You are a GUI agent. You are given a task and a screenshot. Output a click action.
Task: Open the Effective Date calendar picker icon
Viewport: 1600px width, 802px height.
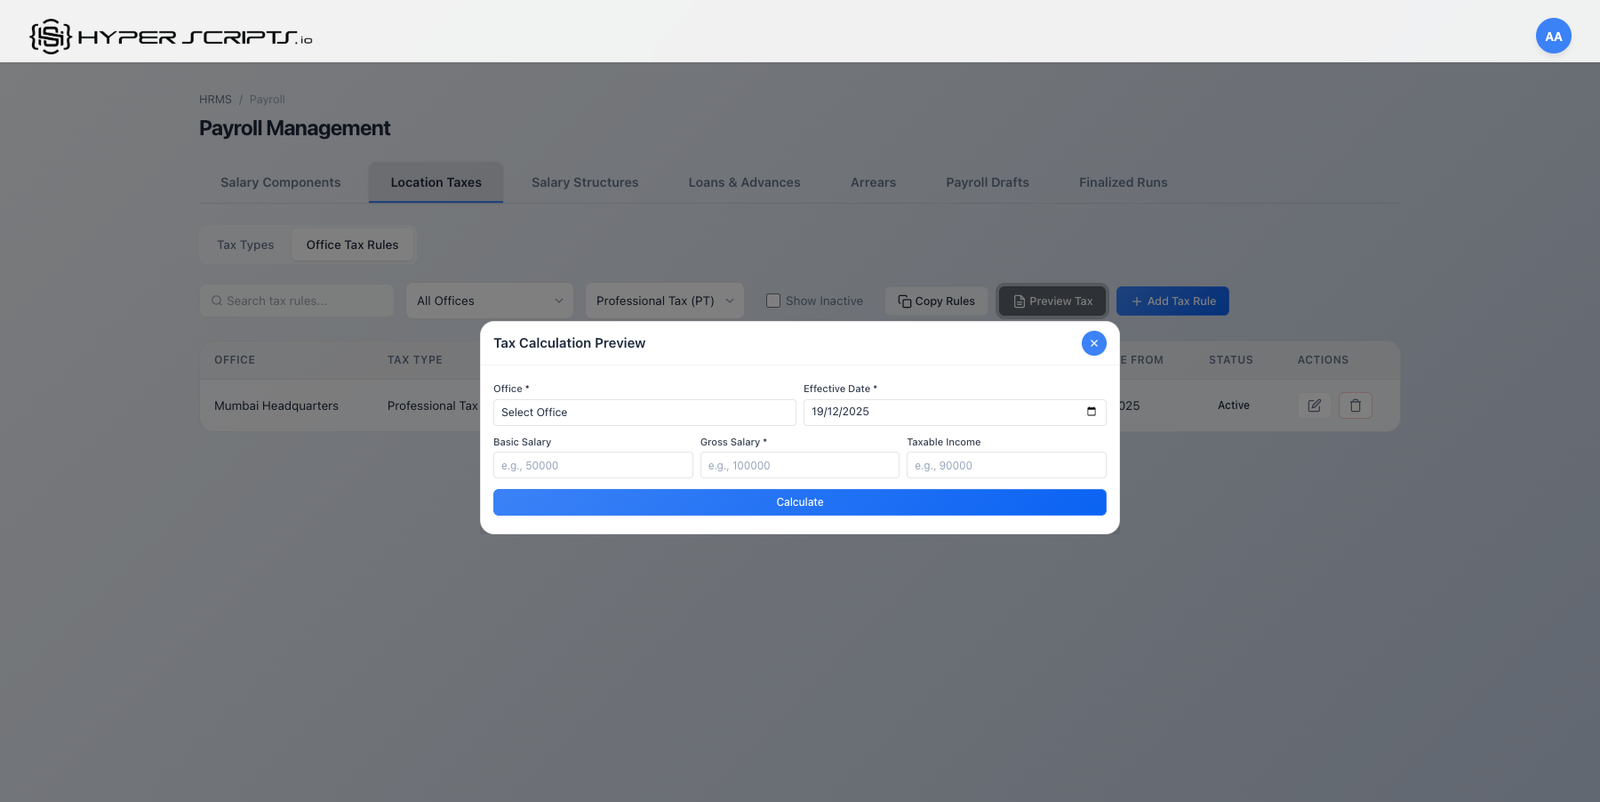[x=1091, y=412]
